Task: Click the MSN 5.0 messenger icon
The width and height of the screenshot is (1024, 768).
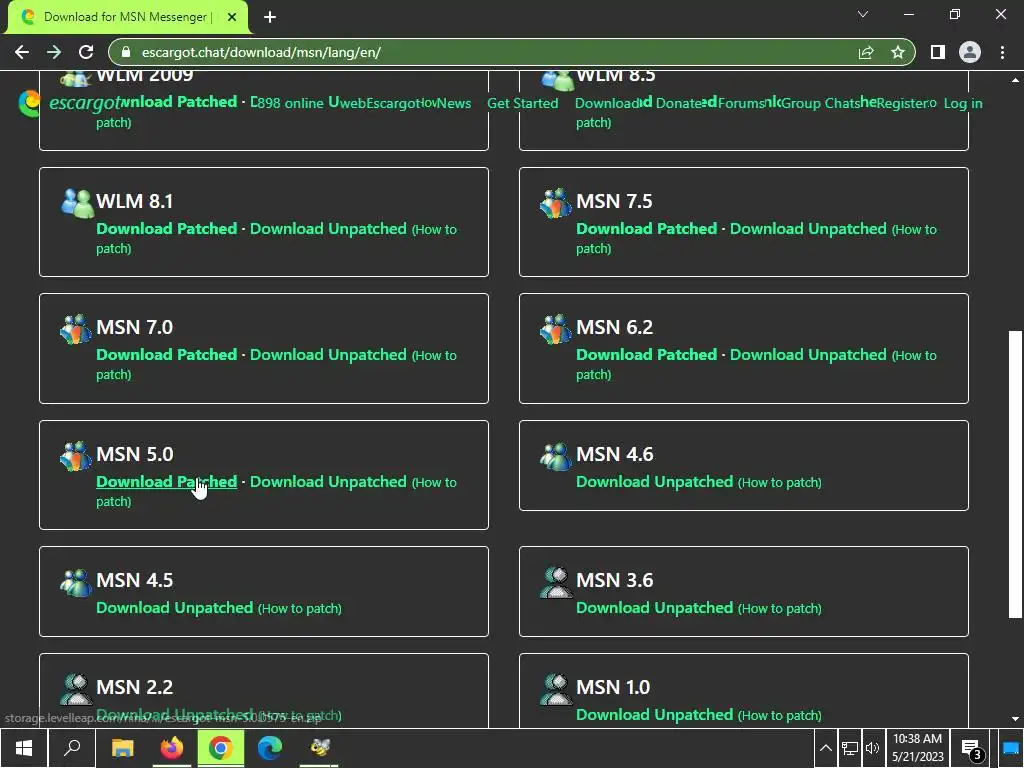Action: pyautogui.click(x=76, y=456)
